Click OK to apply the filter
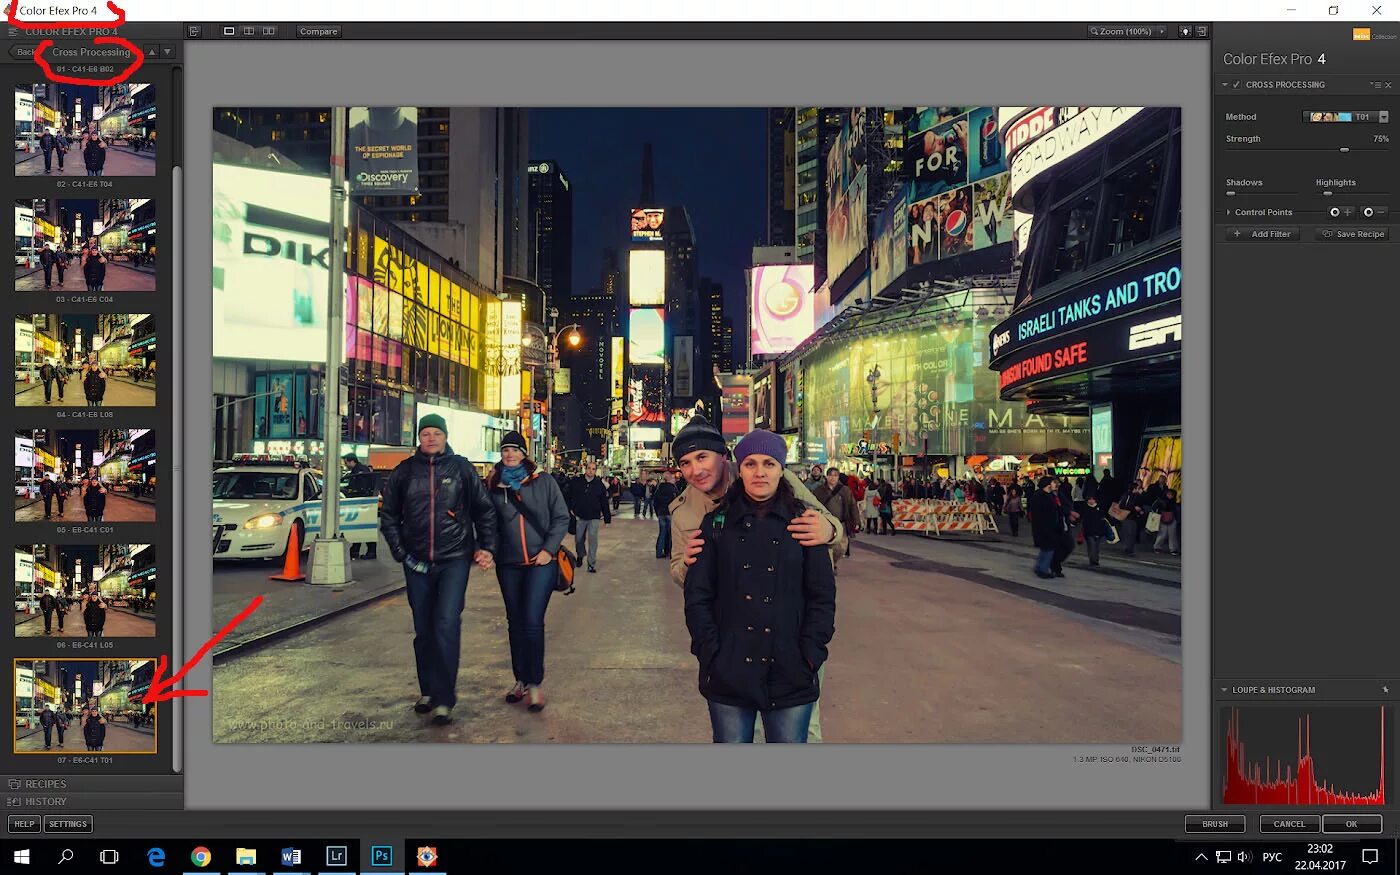 (x=1351, y=824)
